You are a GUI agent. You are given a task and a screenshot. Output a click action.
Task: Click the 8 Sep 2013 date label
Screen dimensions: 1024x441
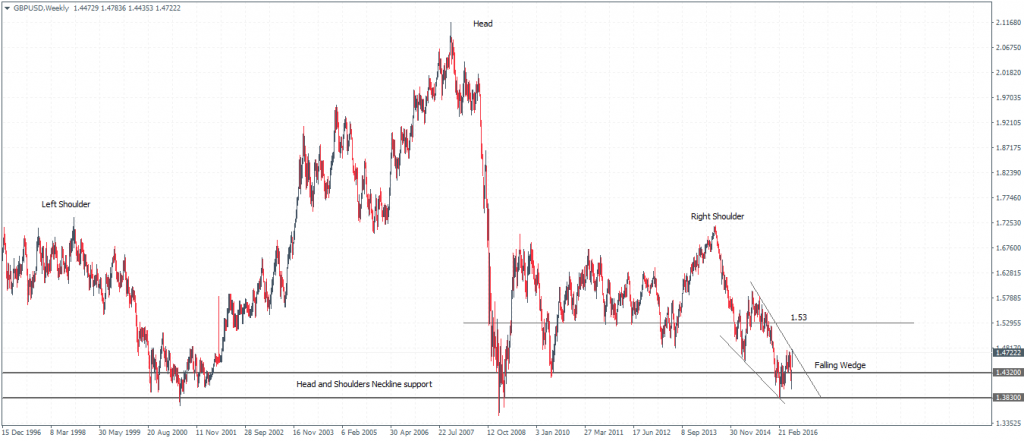pyautogui.click(x=700, y=433)
